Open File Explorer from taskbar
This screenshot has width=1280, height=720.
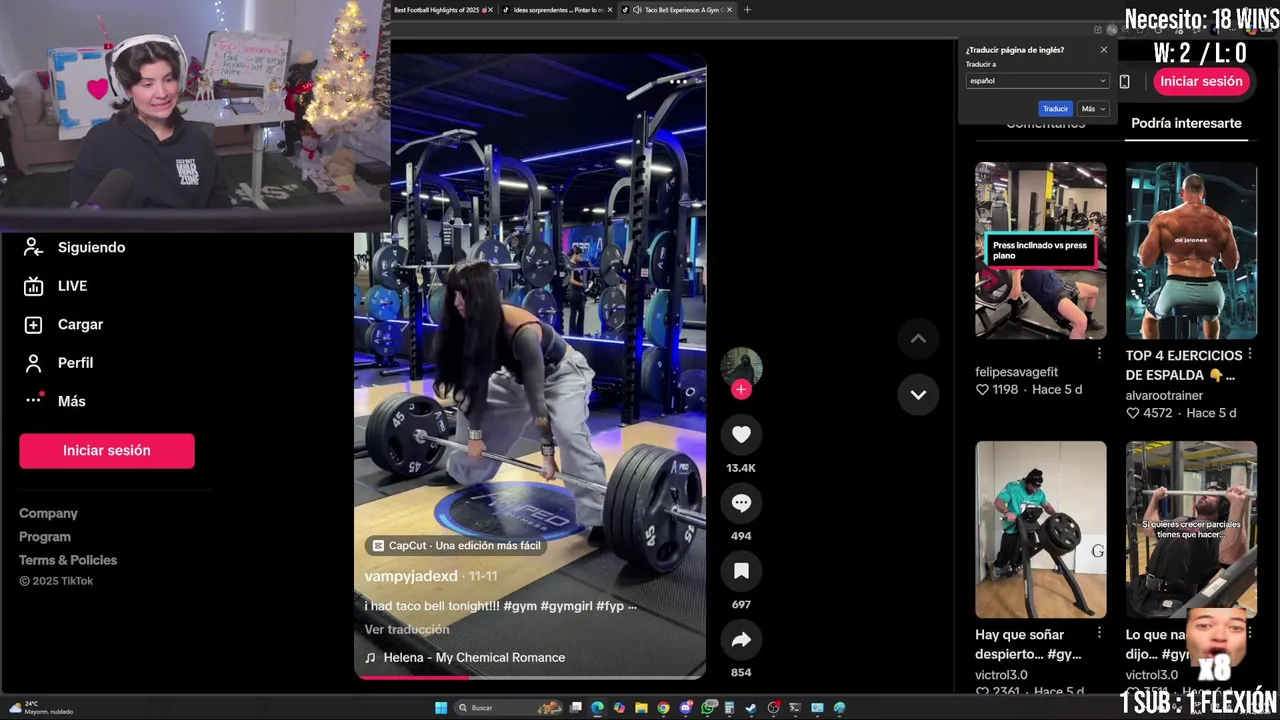pos(641,708)
